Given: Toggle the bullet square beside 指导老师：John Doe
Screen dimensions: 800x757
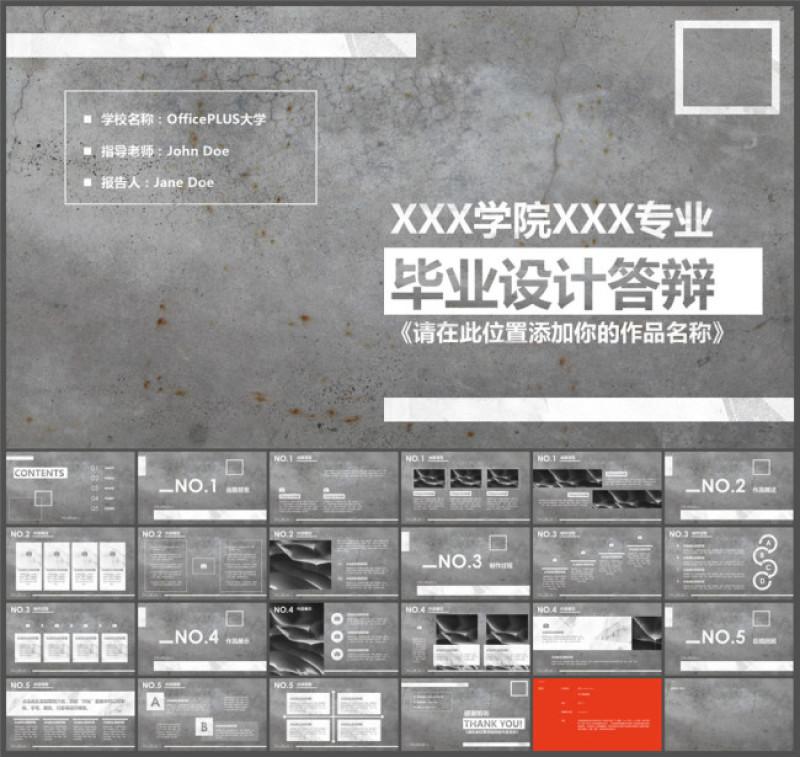Looking at the screenshot, I should (87, 150).
